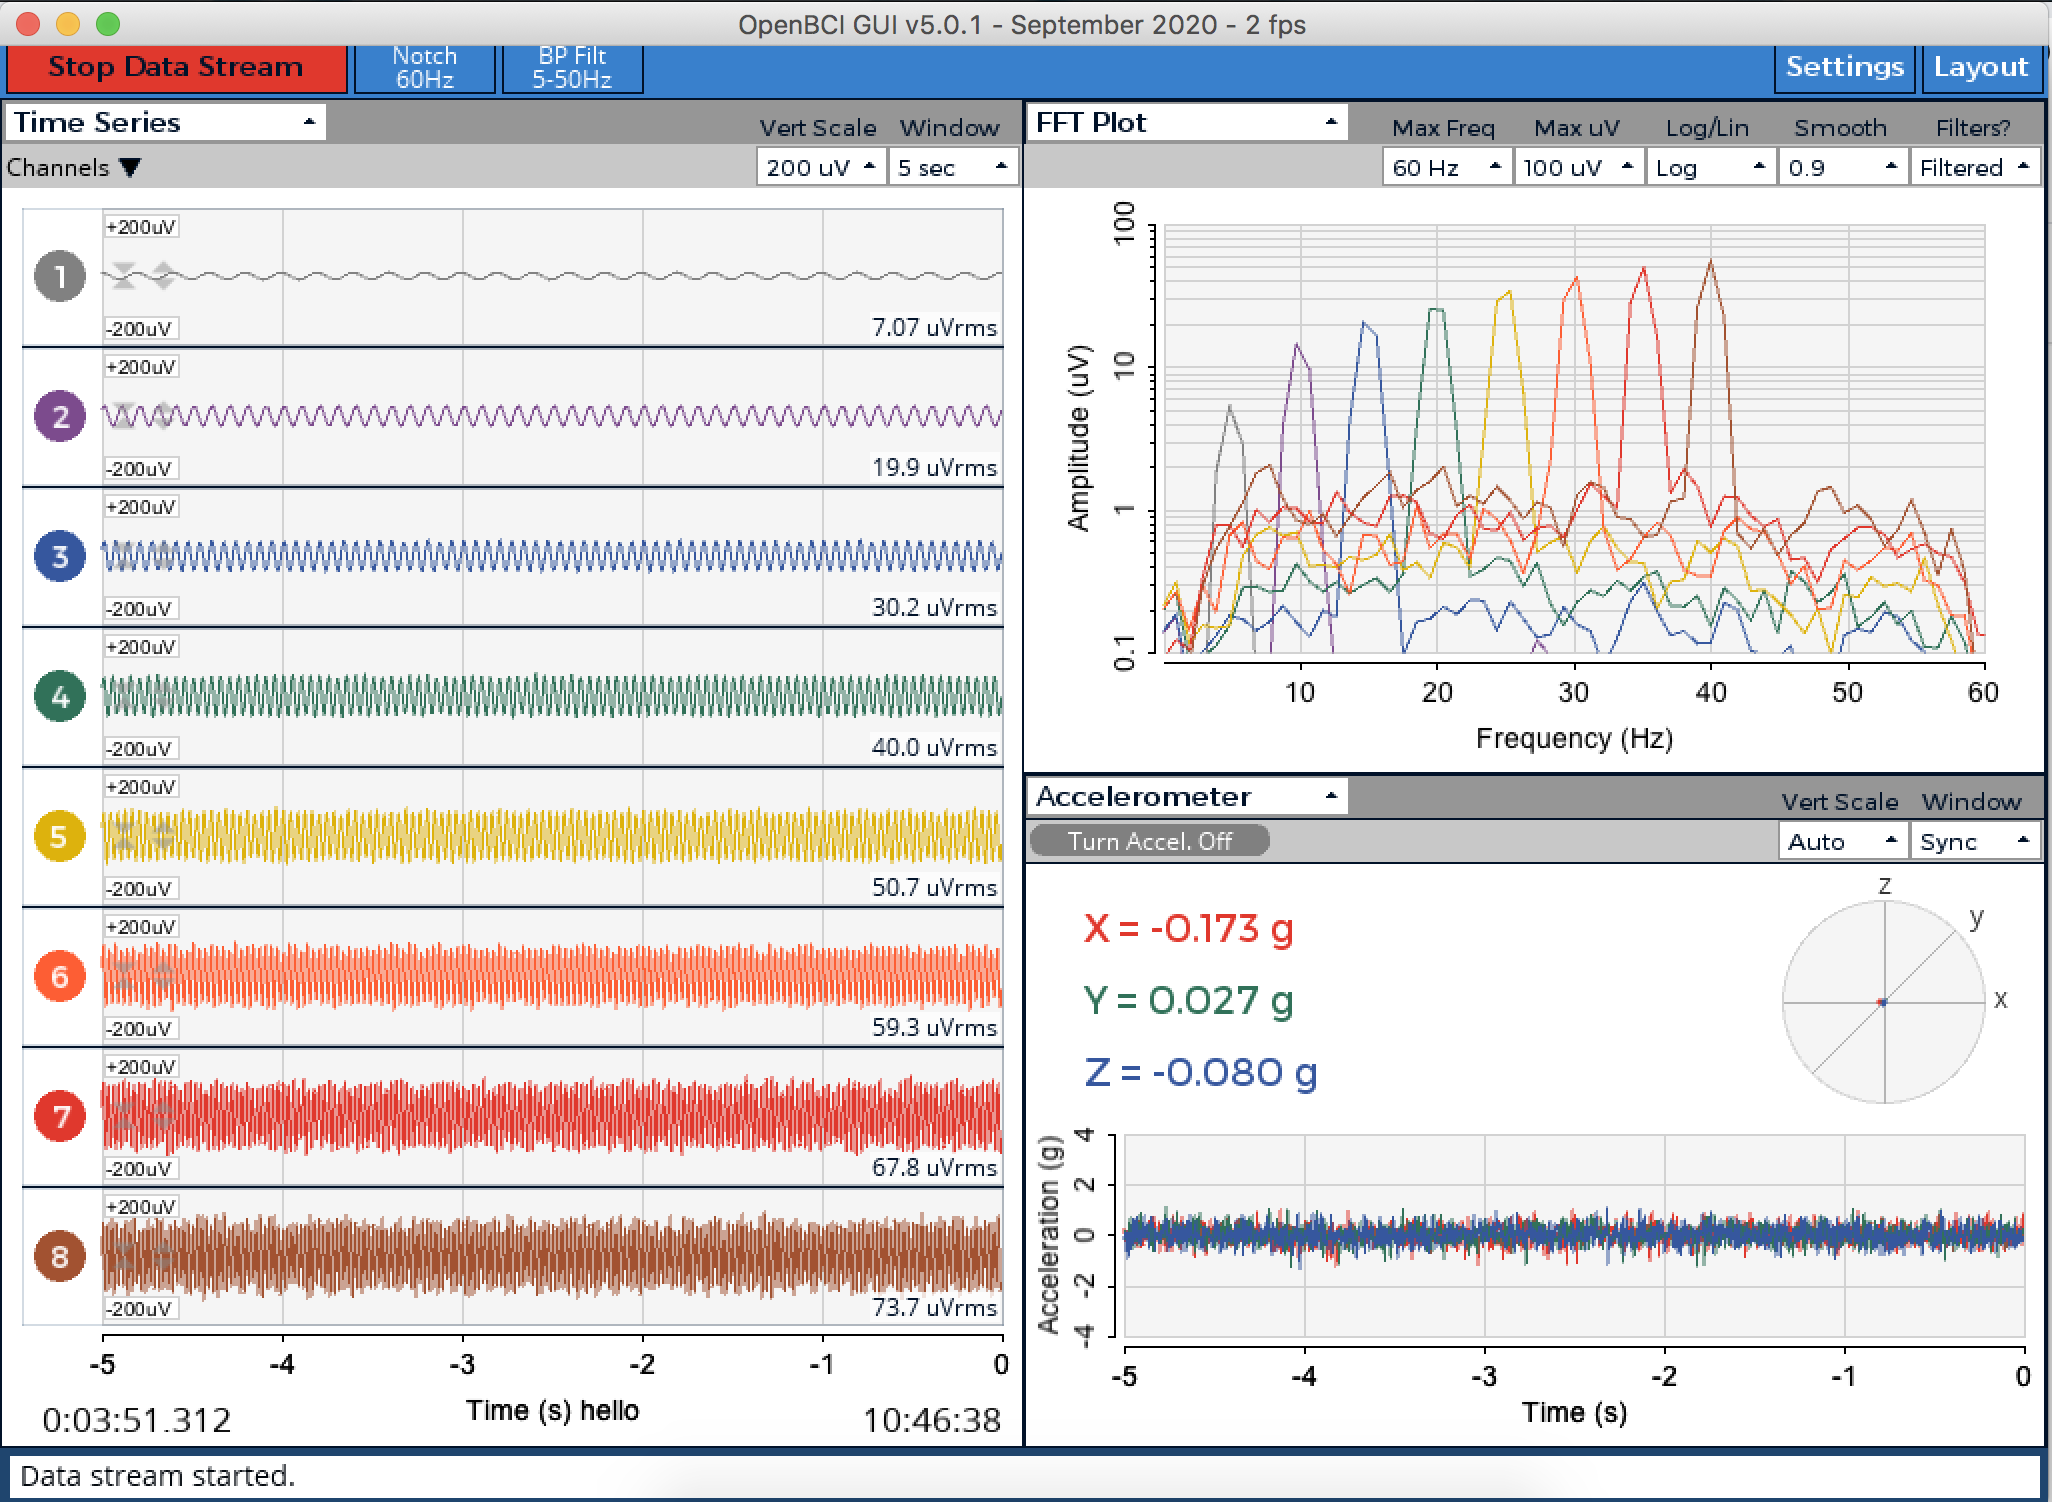Open the Max Freq dropdown showing 60 Hz
2052x1502 pixels.
(1448, 167)
